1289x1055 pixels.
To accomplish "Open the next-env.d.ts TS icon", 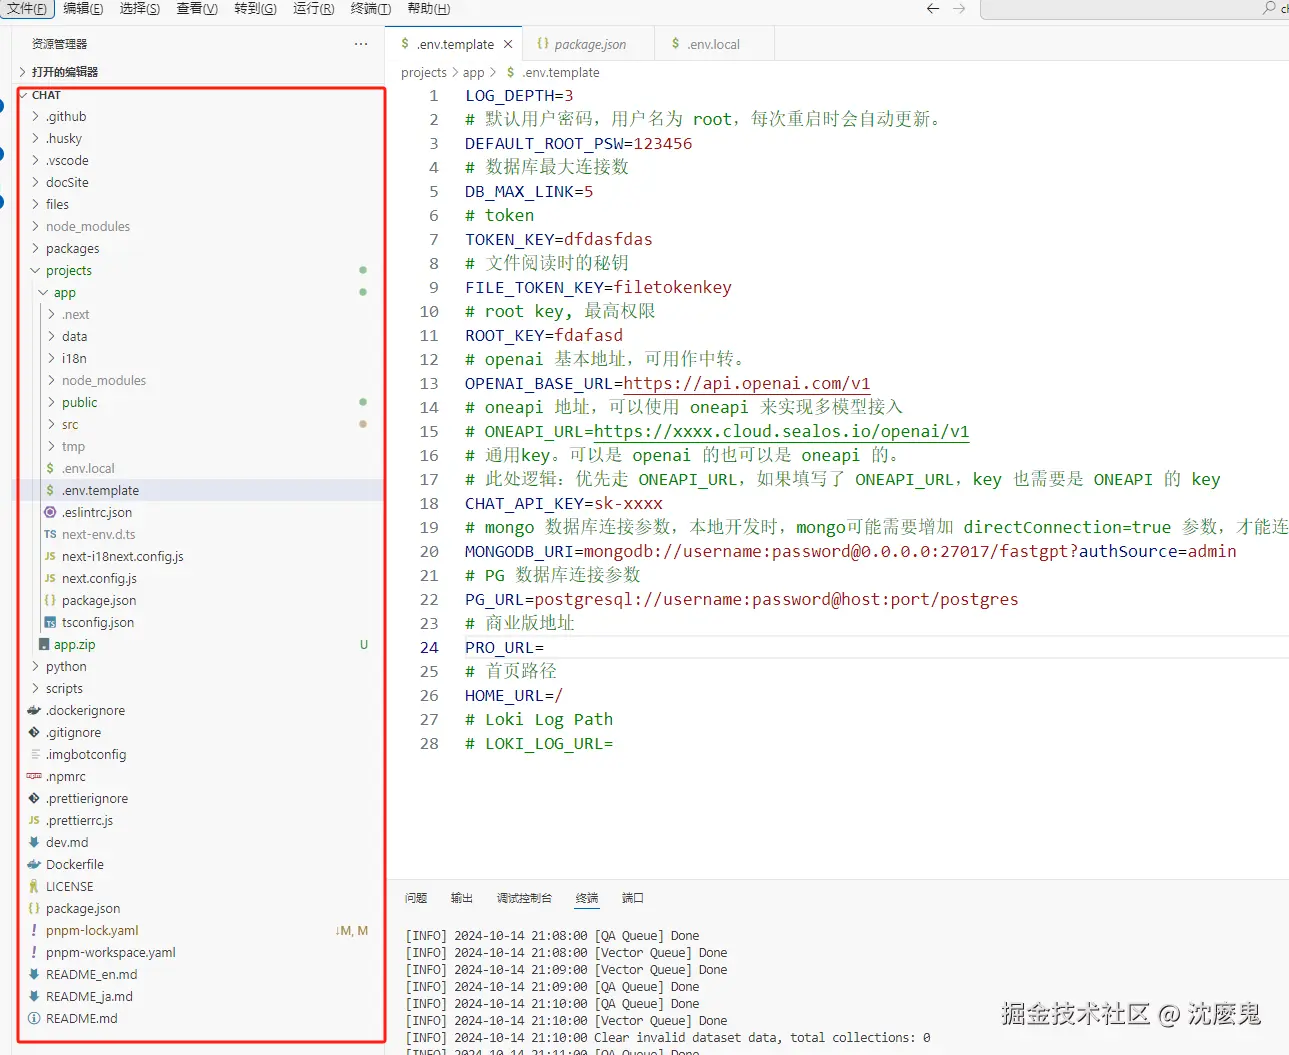I will pos(50,534).
